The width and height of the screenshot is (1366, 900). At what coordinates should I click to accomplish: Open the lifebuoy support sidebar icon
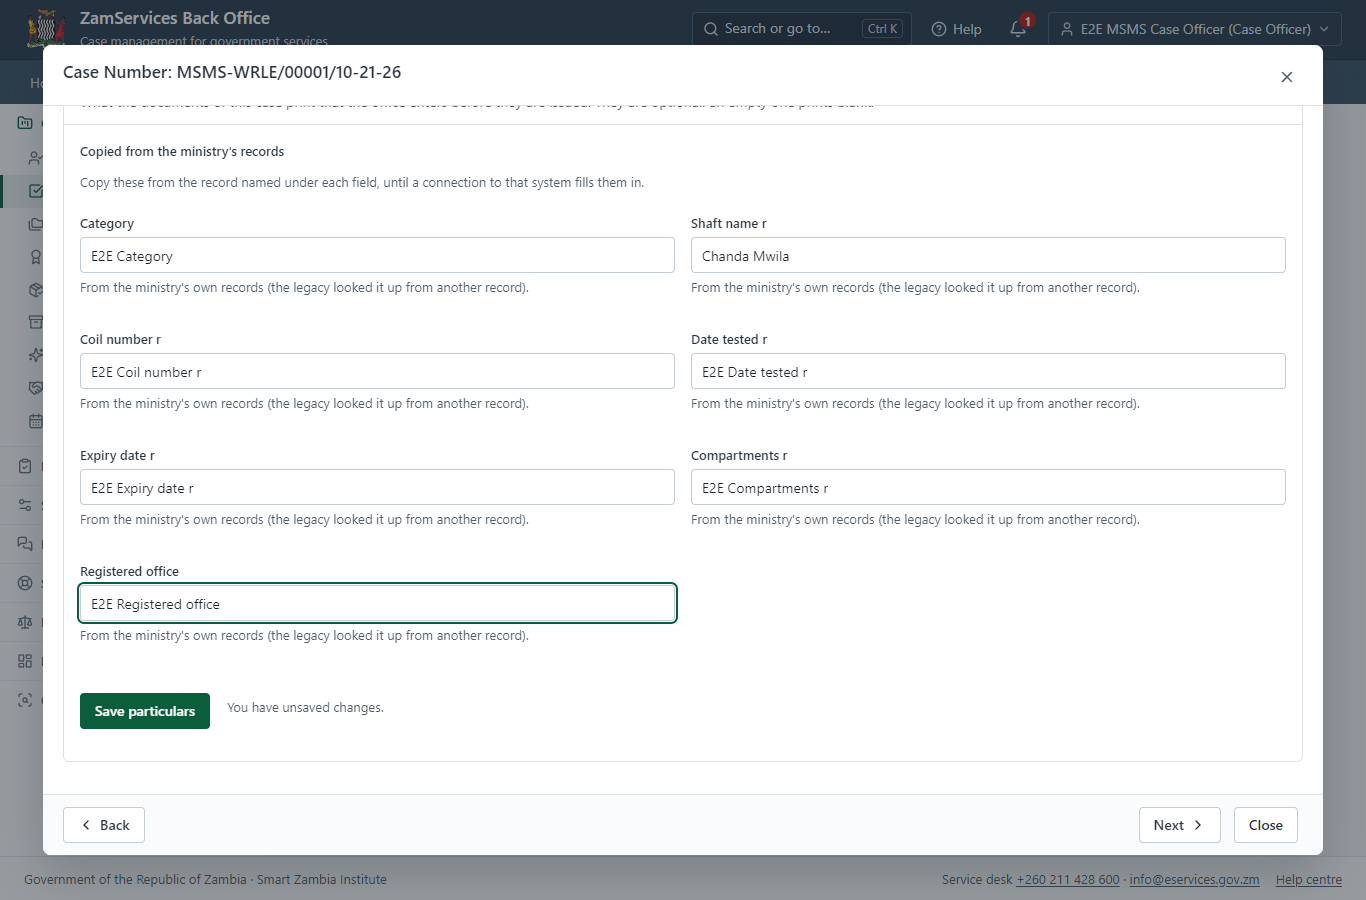tap(25, 583)
